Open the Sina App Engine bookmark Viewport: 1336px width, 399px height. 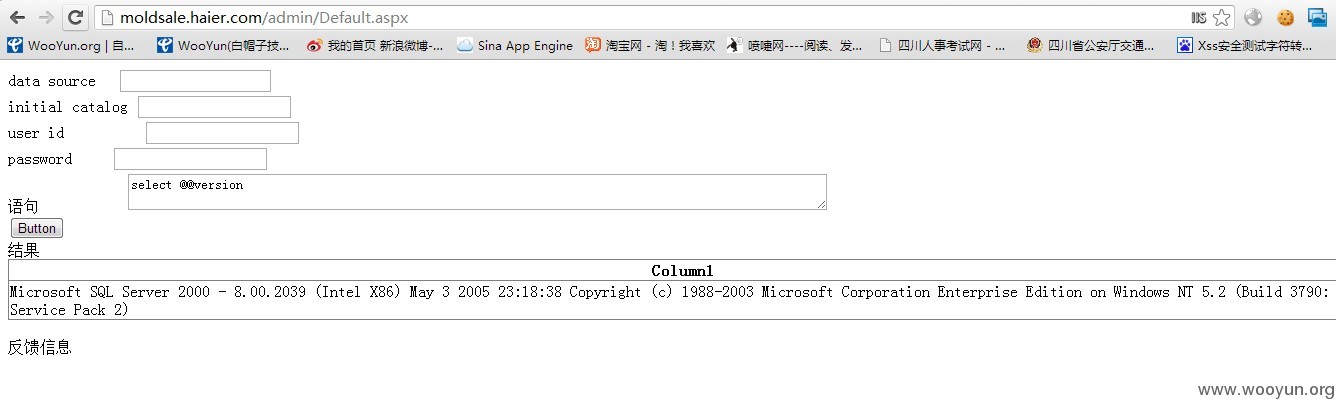(515, 45)
